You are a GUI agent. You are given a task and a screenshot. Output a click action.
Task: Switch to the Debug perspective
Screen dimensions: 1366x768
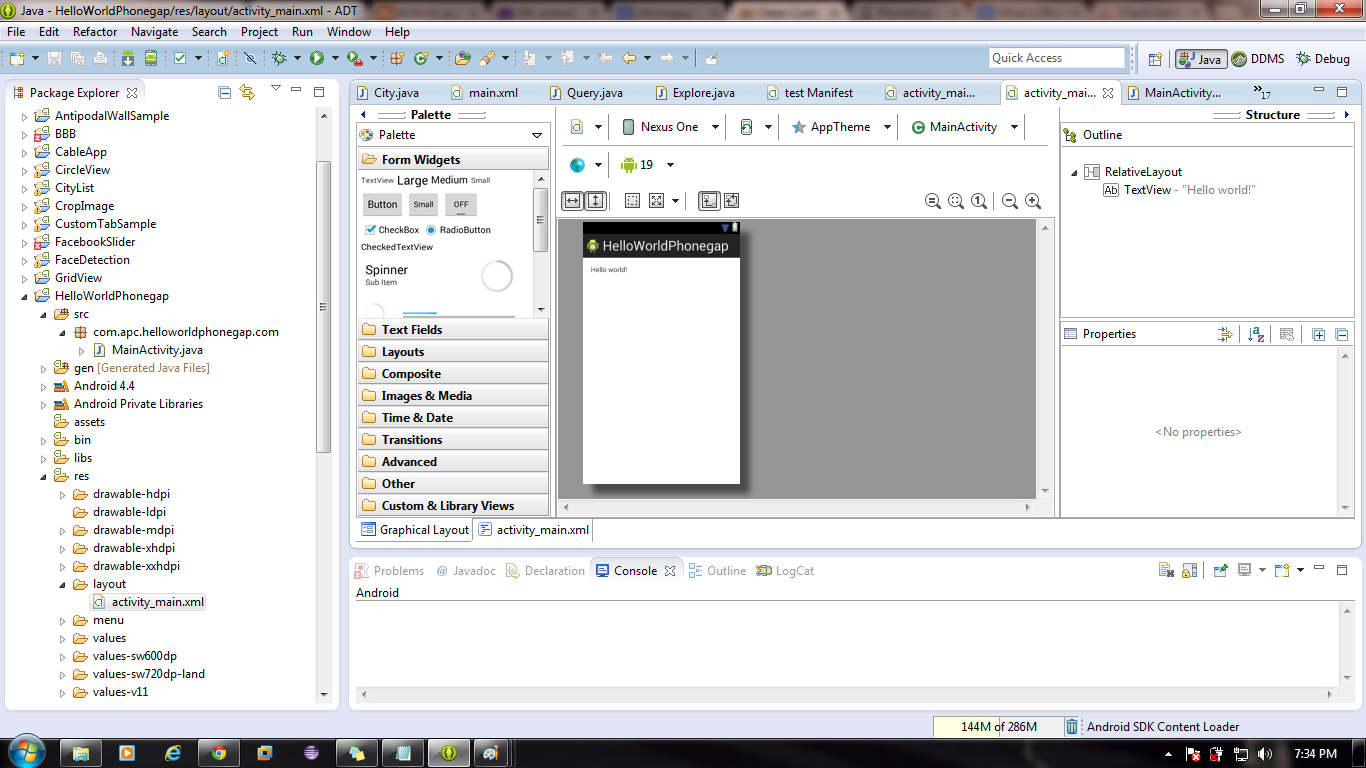coord(1322,59)
